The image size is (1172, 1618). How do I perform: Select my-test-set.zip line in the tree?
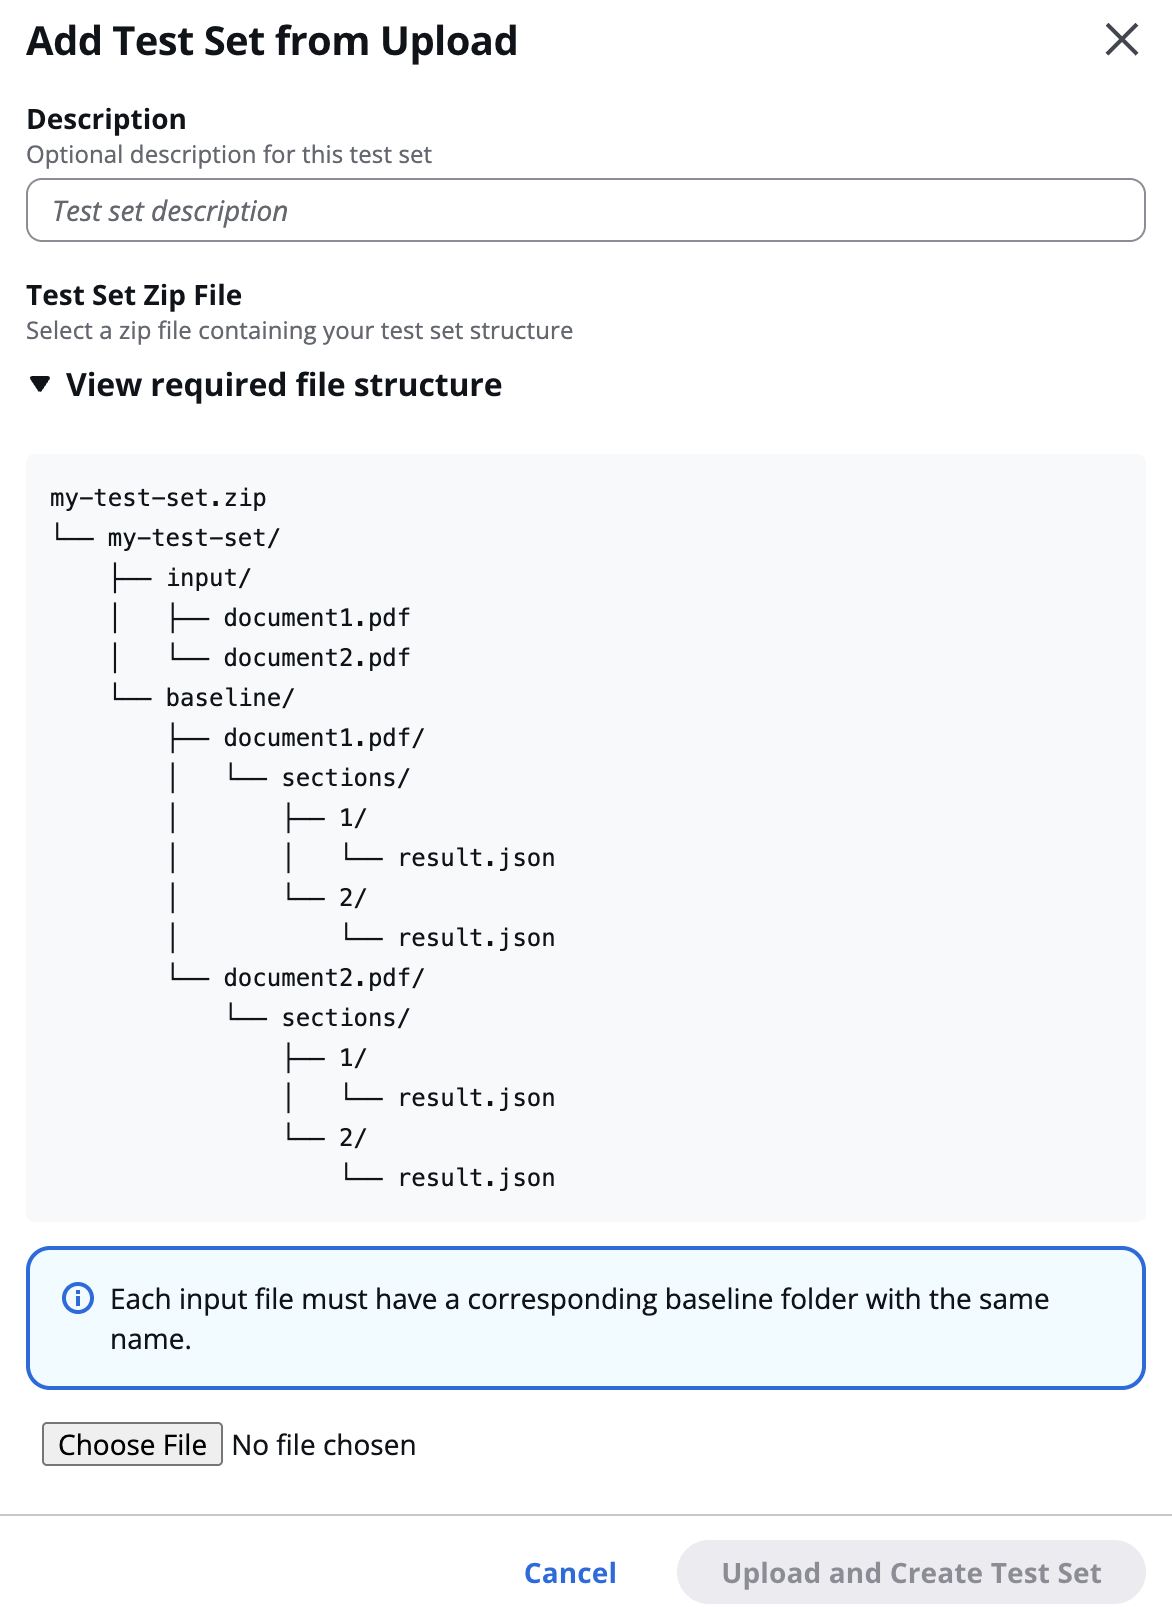pyautogui.click(x=158, y=498)
